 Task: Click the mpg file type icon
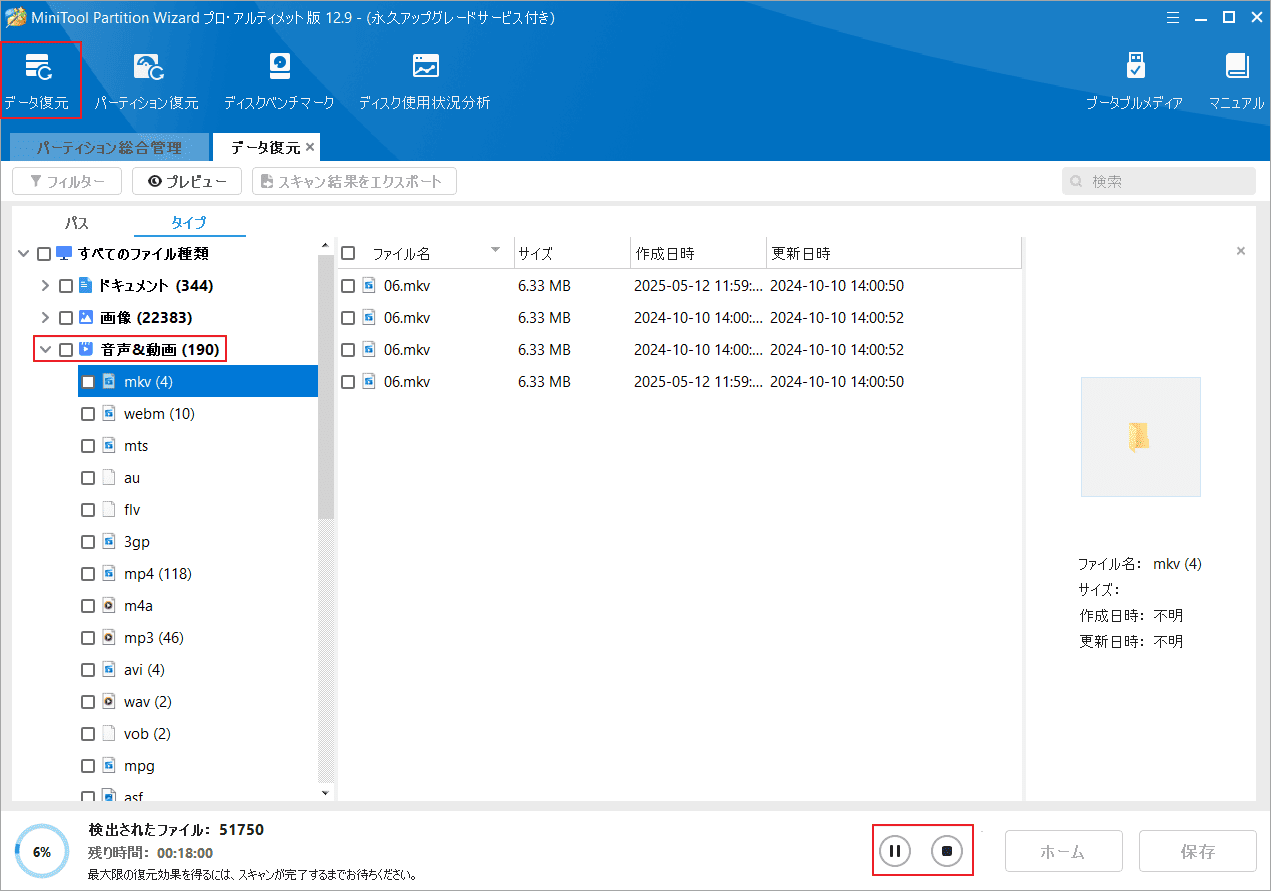click(x=110, y=766)
